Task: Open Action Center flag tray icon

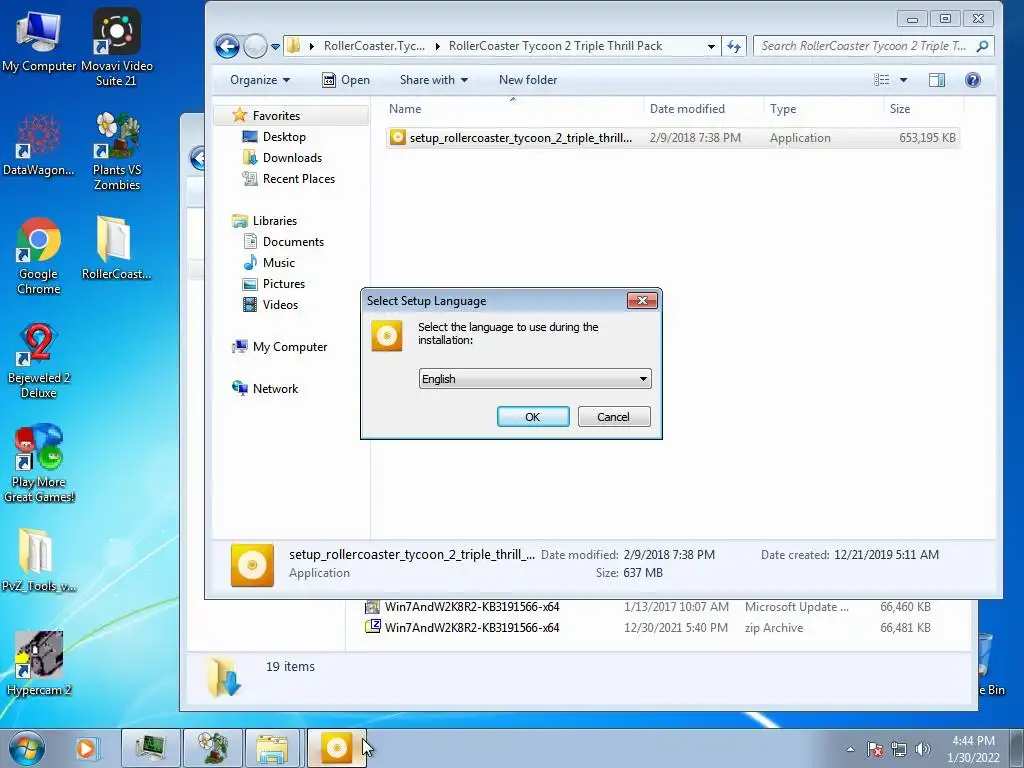Action: point(875,749)
